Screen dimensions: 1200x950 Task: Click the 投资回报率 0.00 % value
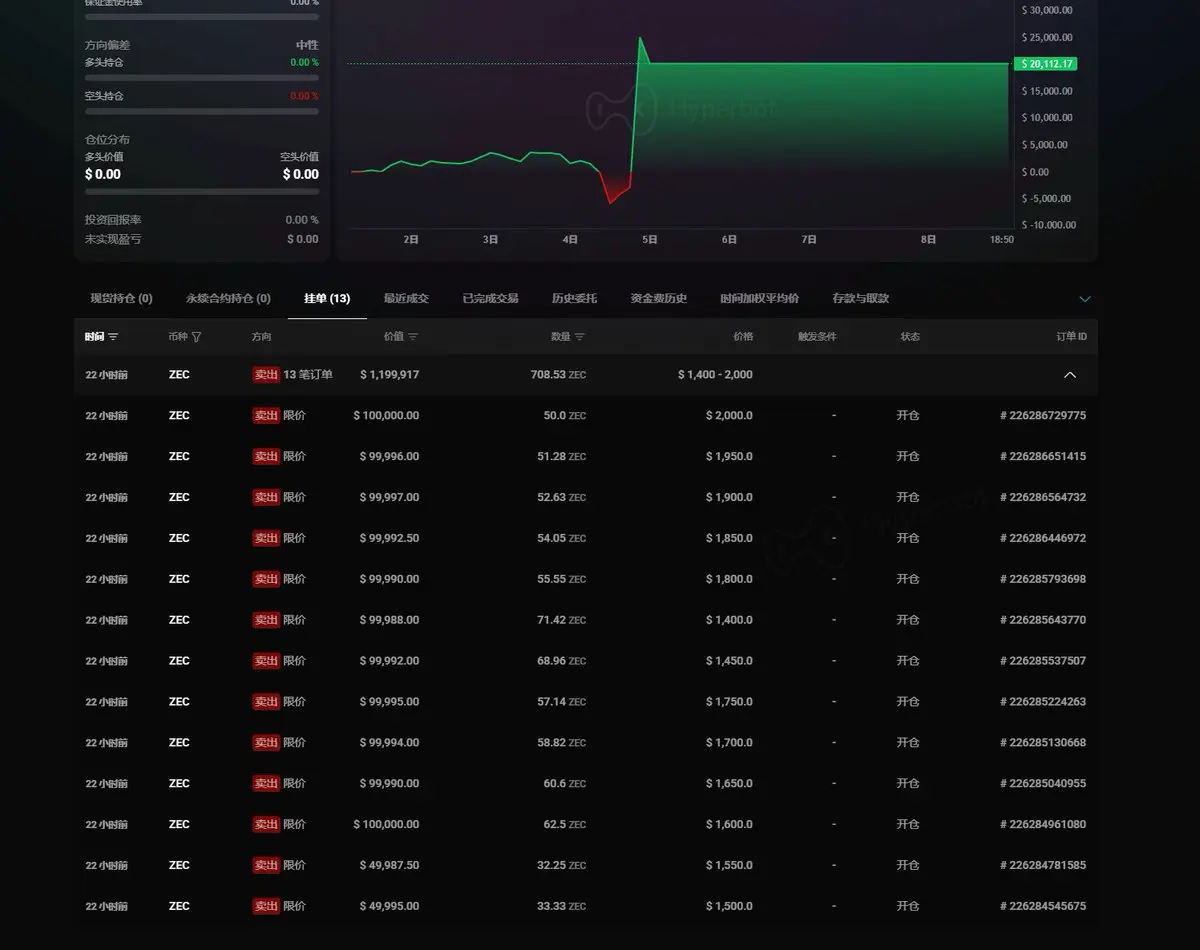[302, 220]
